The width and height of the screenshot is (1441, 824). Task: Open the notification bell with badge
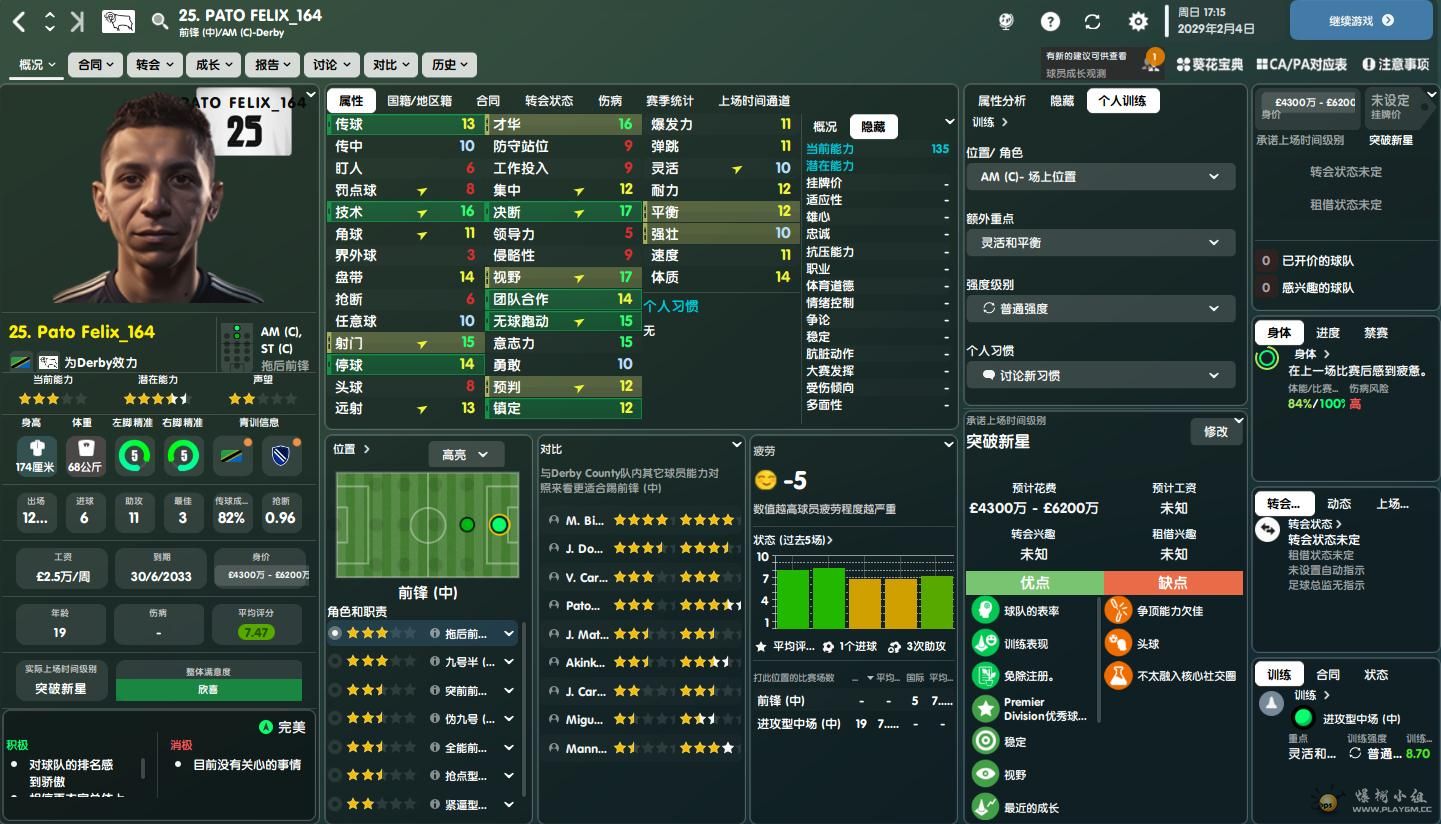[x=1152, y=63]
